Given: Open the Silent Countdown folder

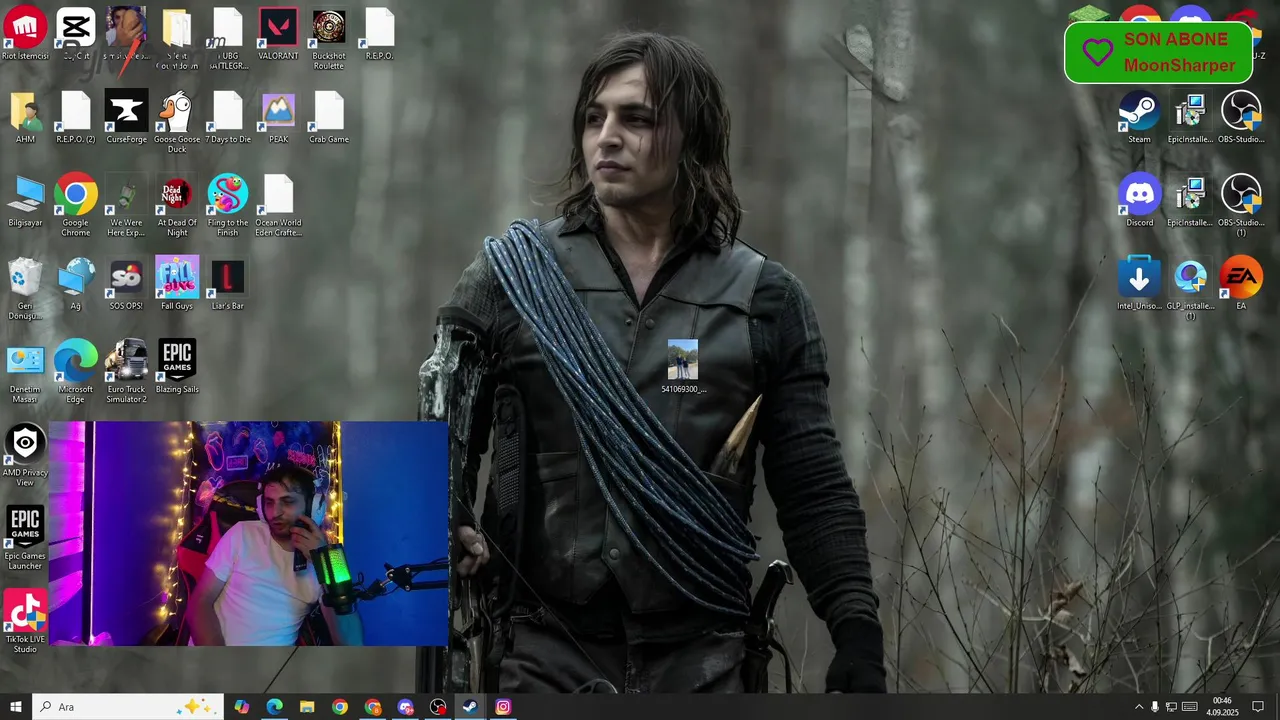Looking at the screenshot, I should [x=177, y=28].
